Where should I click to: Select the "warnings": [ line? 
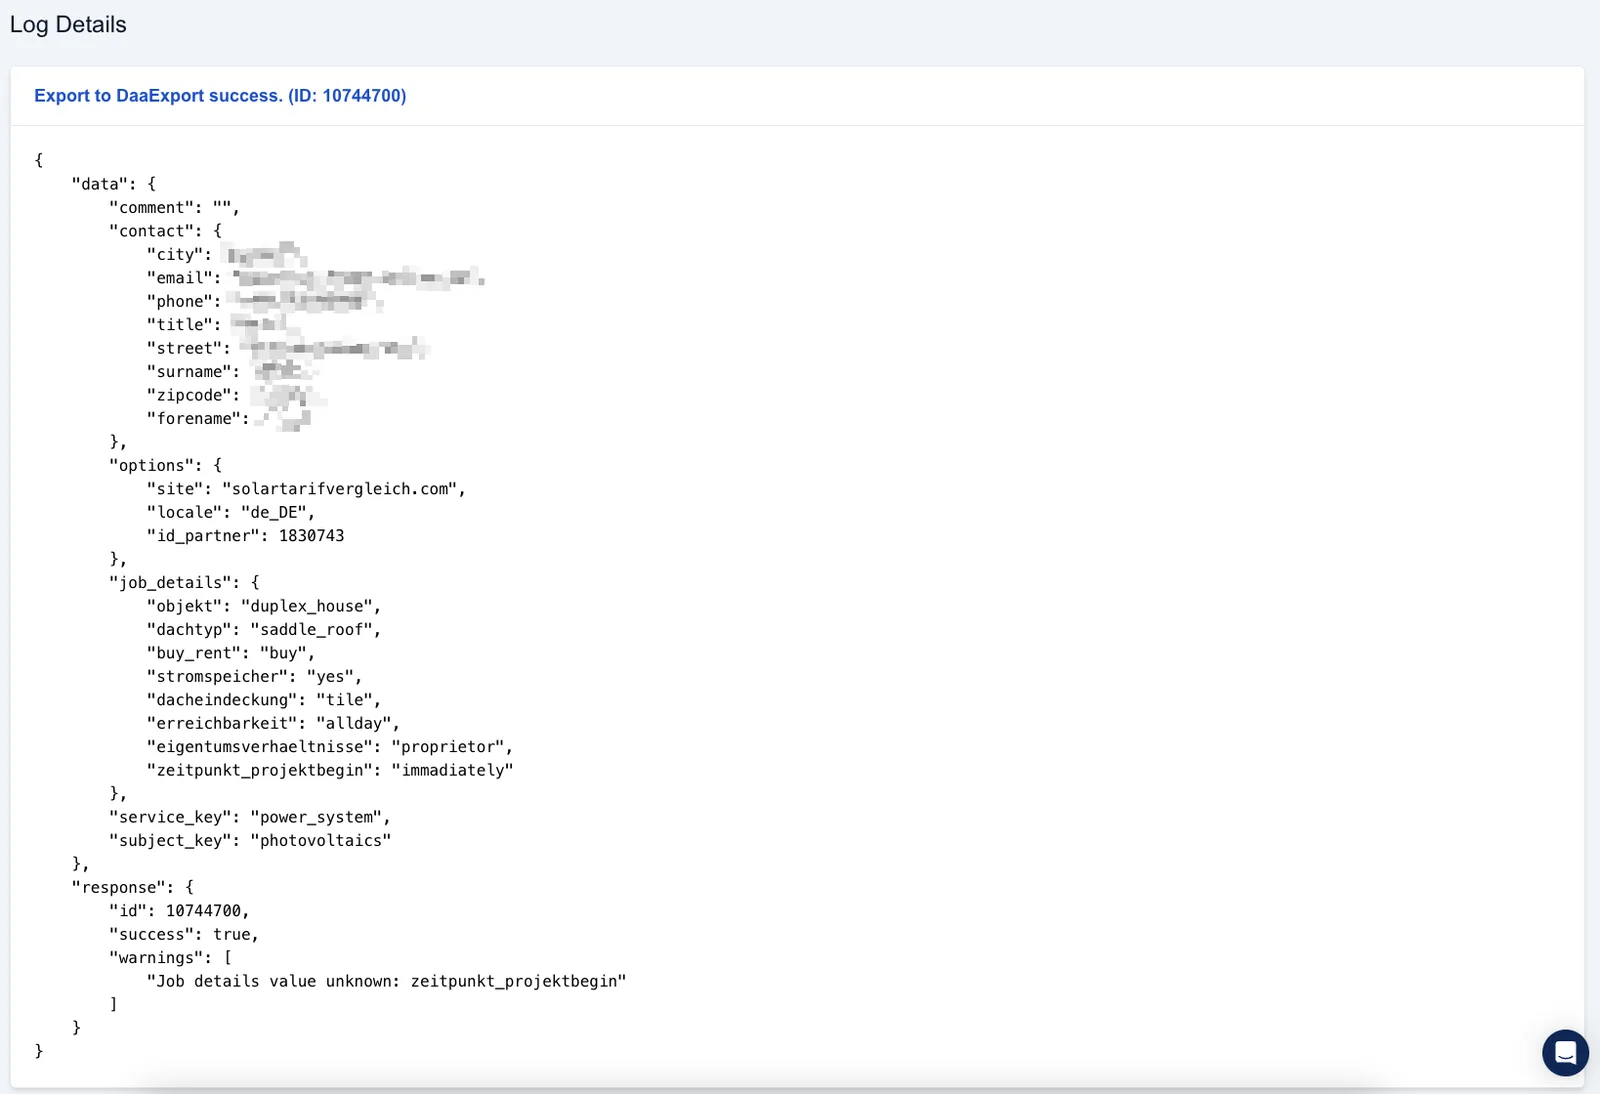[170, 958]
